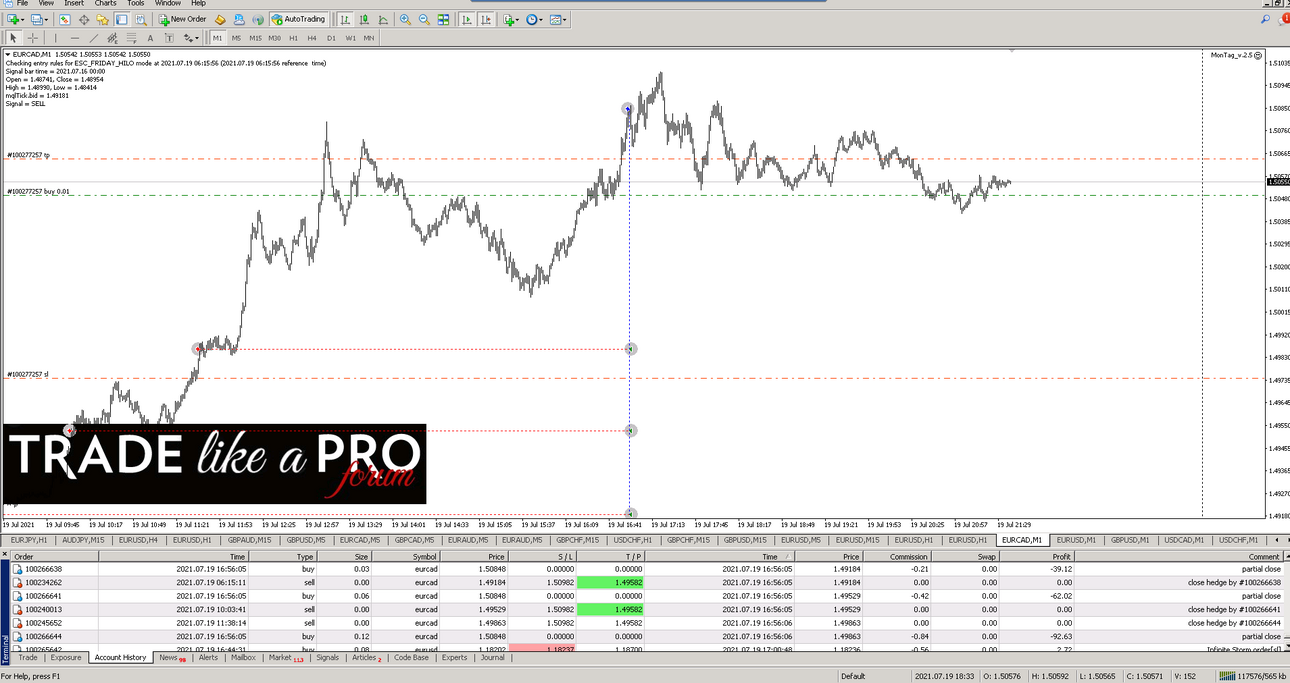Screen dimensions: 1290x683
Task: Sort by the Symbol column header
Action: point(408,557)
